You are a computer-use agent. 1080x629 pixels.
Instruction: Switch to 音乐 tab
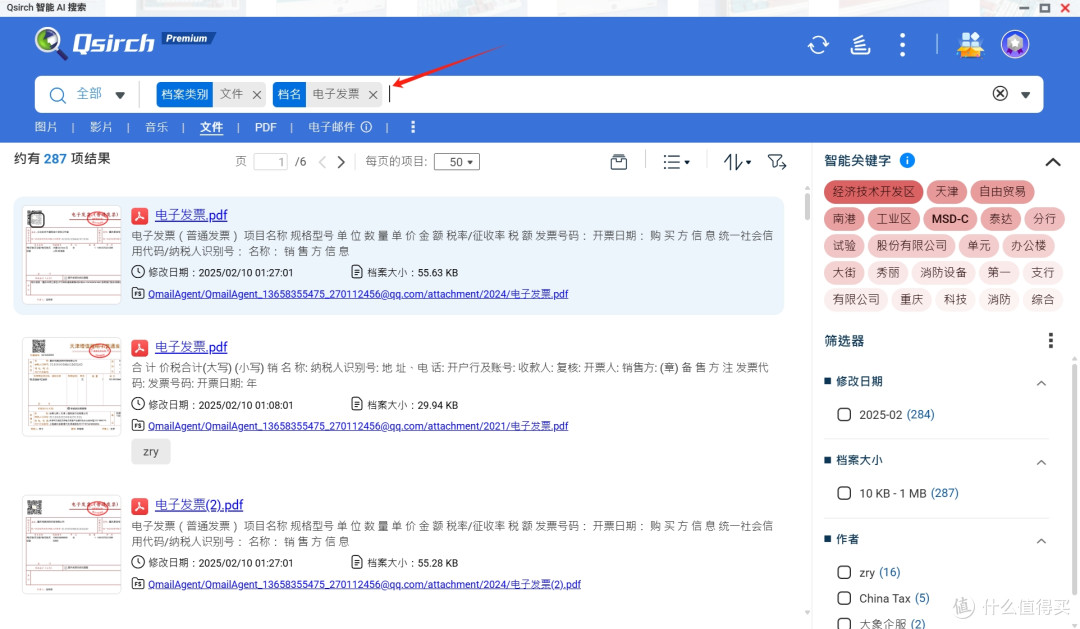[x=156, y=127]
